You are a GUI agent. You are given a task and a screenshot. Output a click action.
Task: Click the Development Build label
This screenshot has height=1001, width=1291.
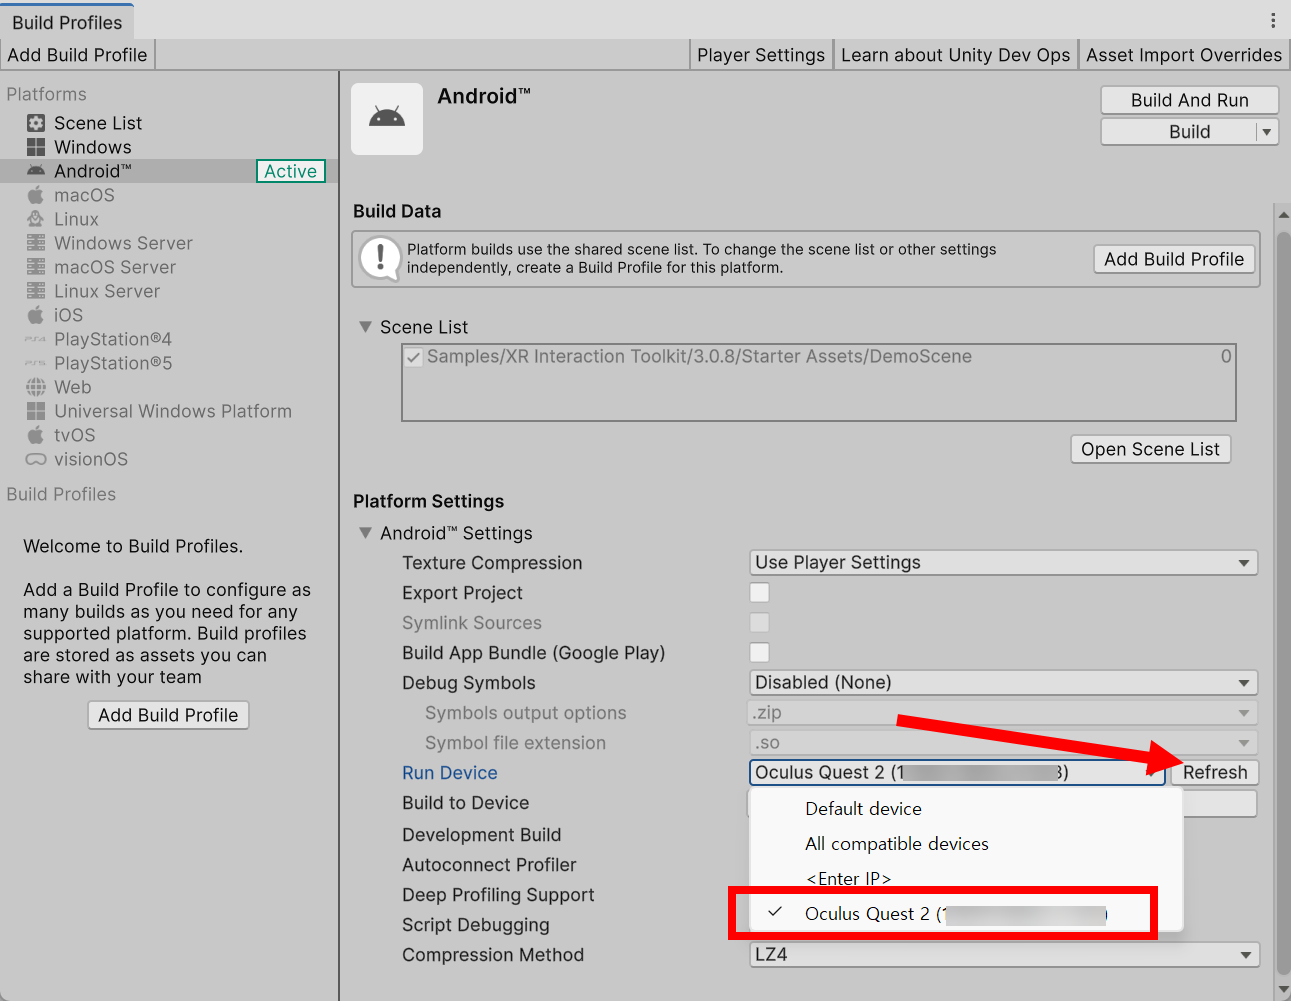(x=481, y=834)
